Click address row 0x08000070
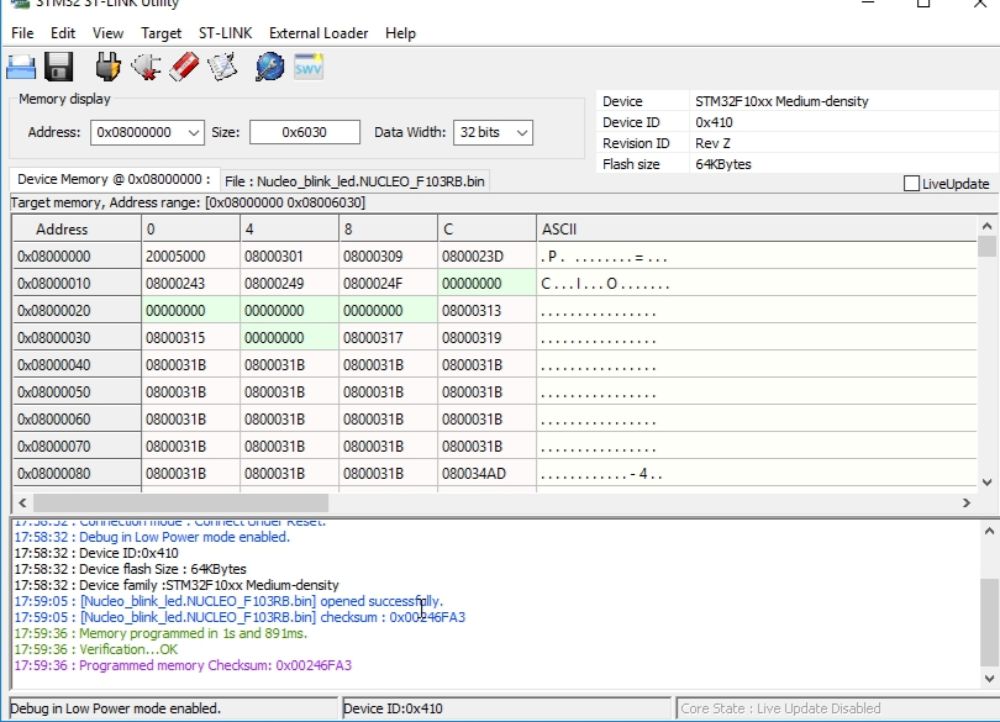1000x722 pixels. 77,446
